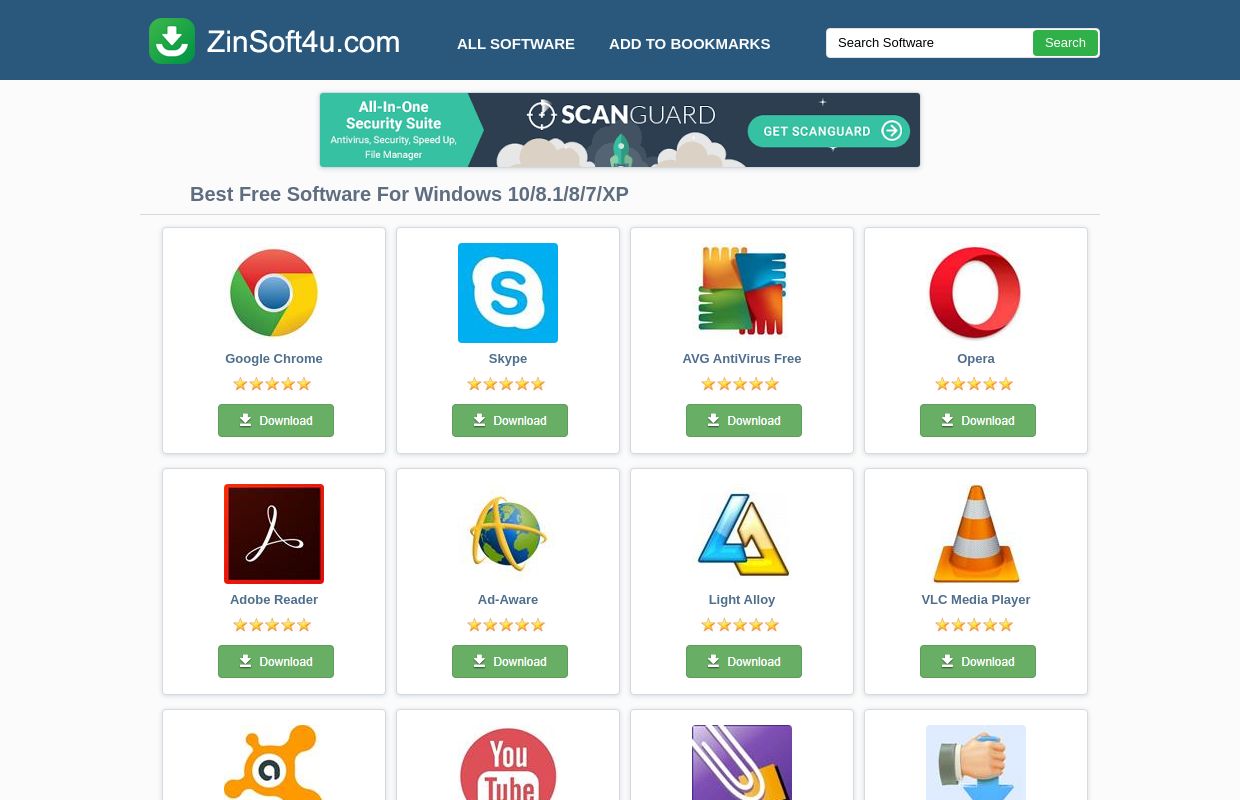Click the VLC Media Player cone icon
Viewport: 1240px width, 800px height.
tap(975, 533)
